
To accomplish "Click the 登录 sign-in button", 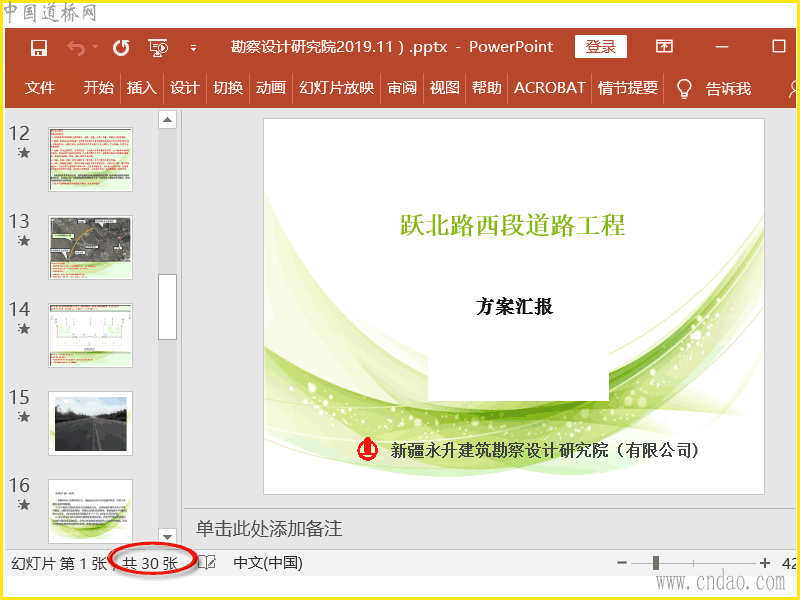I will 601,47.
